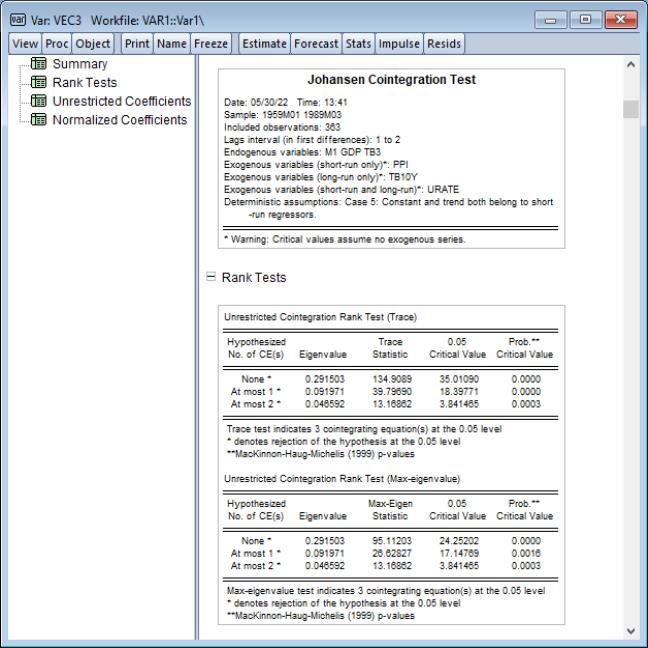Click the Name button
The height and width of the screenshot is (648, 648).
point(171,44)
